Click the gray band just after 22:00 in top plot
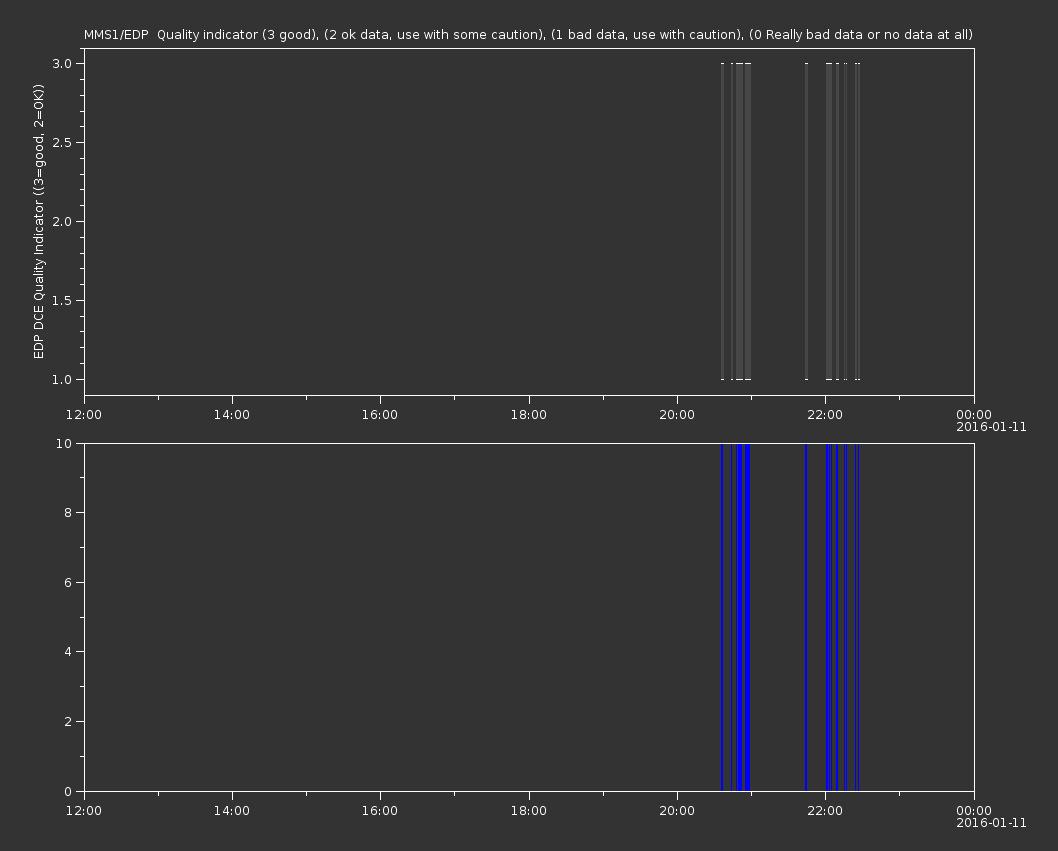Image resolution: width=1058 pixels, height=851 pixels. (x=829, y=221)
